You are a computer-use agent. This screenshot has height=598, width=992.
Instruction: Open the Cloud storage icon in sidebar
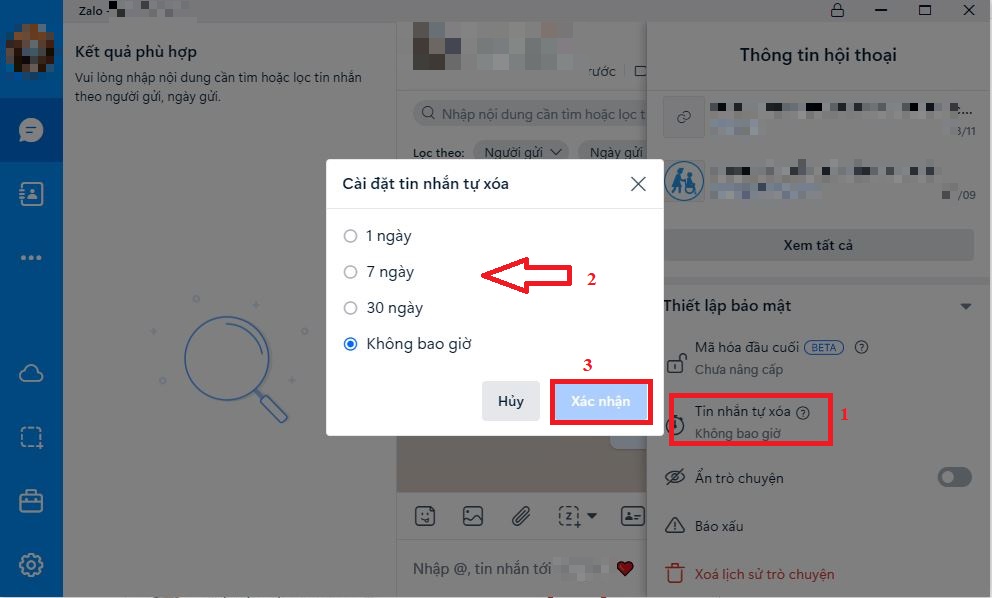(x=31, y=374)
